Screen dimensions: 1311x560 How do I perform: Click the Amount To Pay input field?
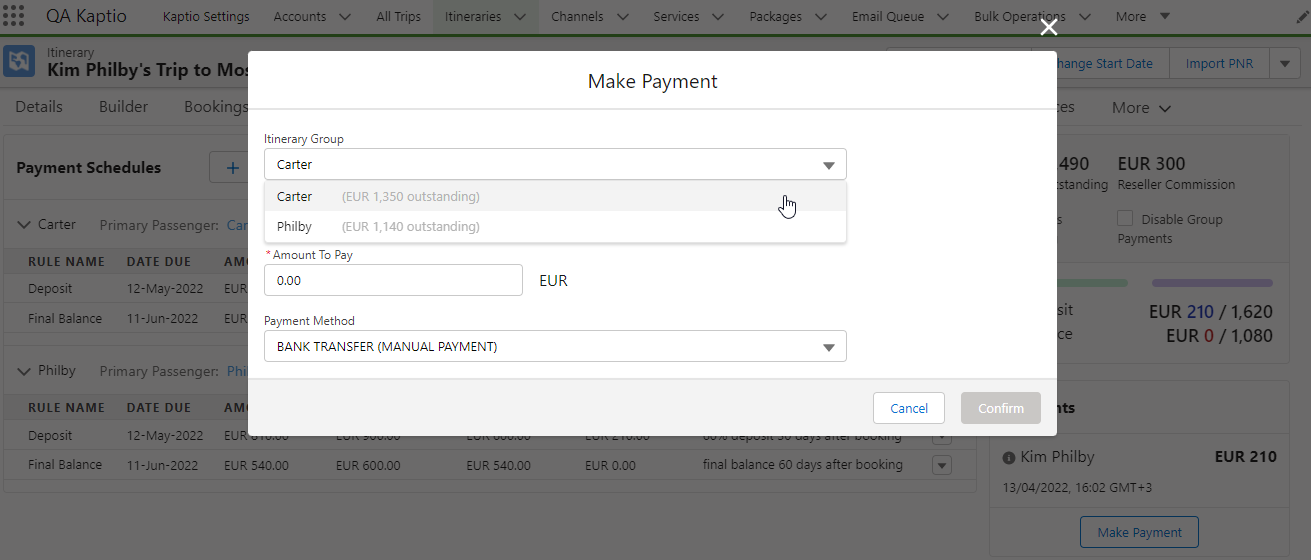click(x=393, y=281)
